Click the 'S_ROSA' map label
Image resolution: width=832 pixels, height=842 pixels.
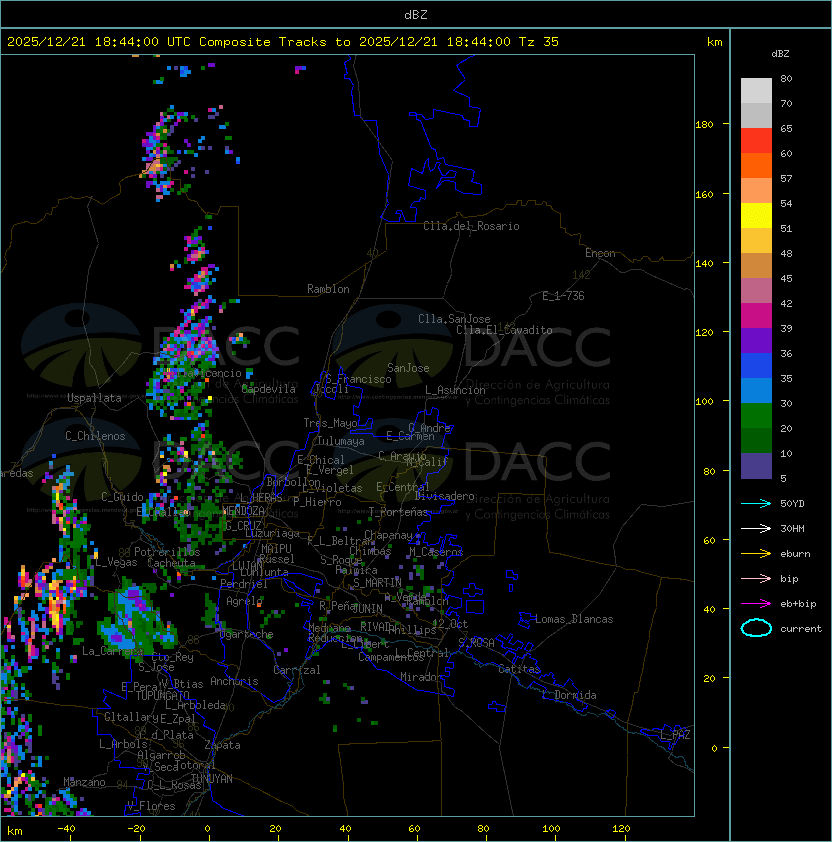click(x=476, y=642)
